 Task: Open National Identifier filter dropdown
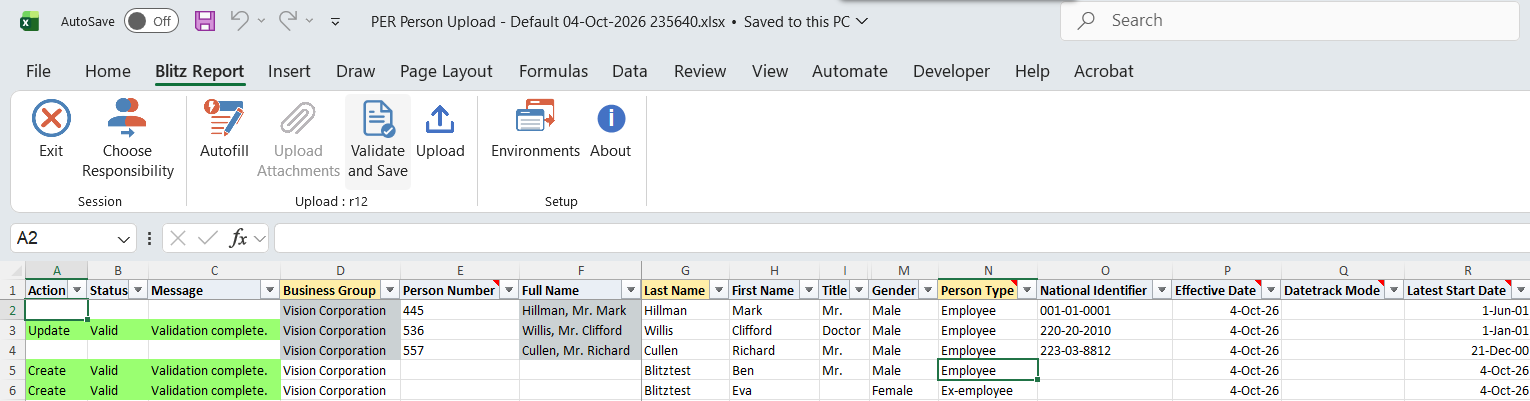(1160, 290)
